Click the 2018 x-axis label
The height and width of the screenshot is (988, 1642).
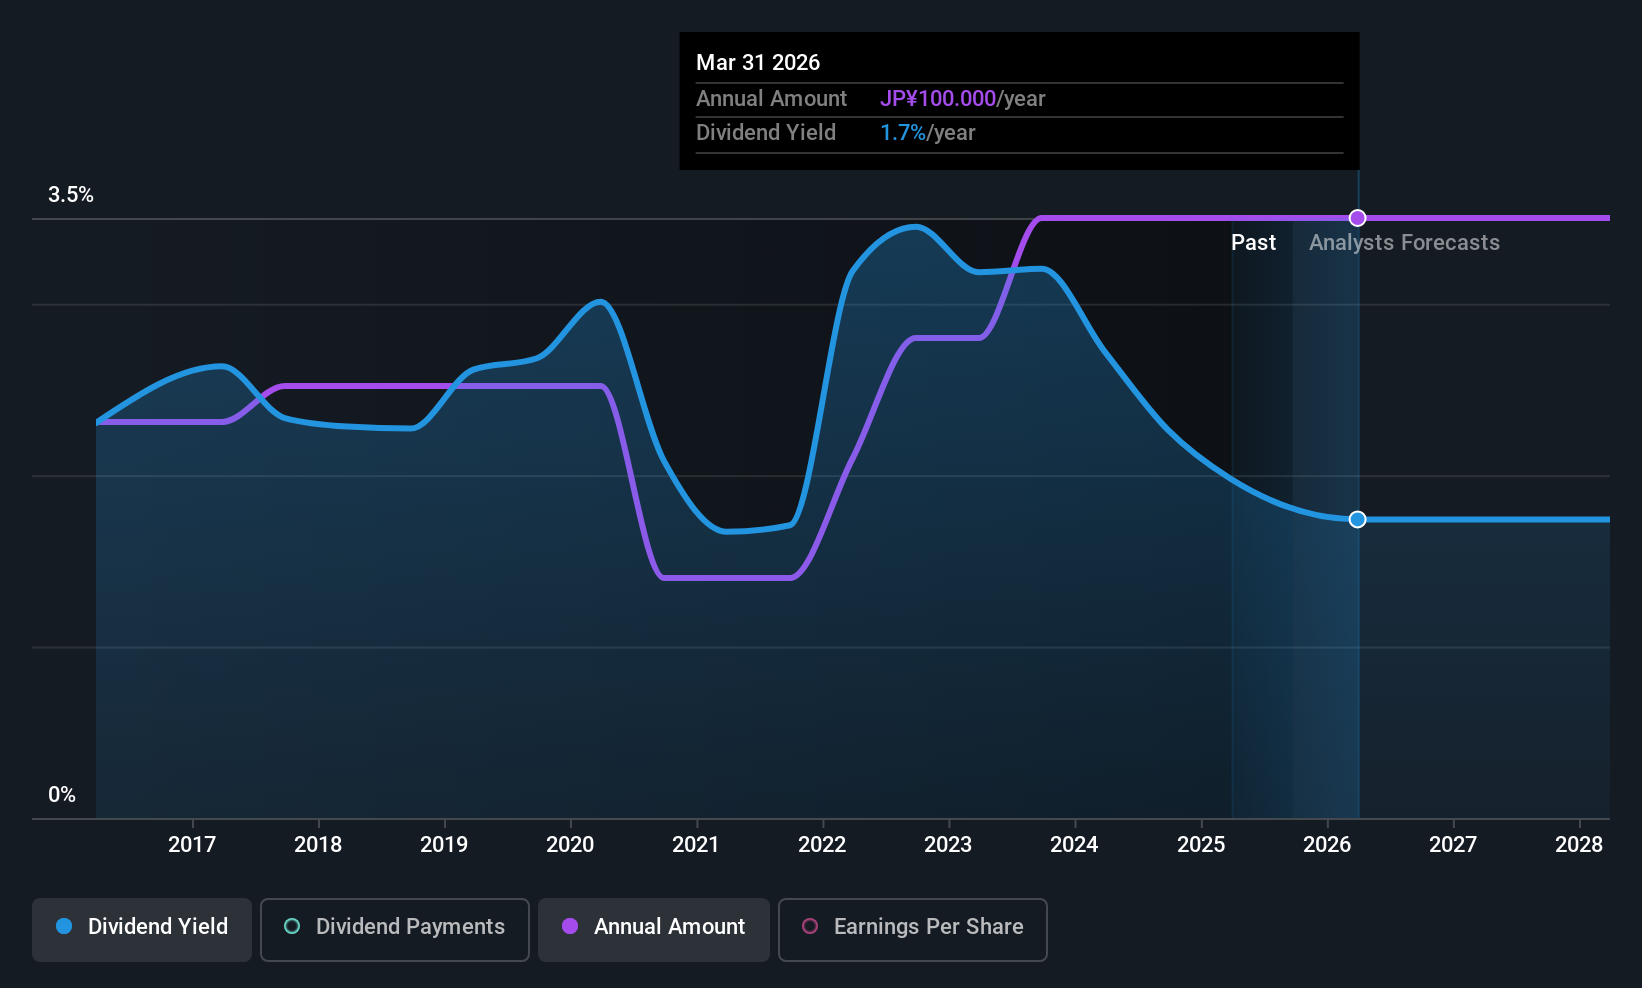pos(318,845)
